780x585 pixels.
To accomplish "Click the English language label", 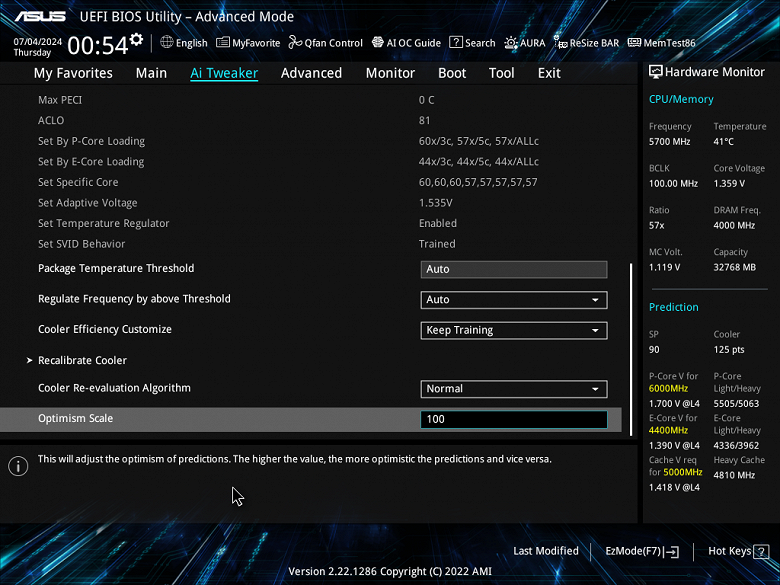I will click(x=192, y=43).
